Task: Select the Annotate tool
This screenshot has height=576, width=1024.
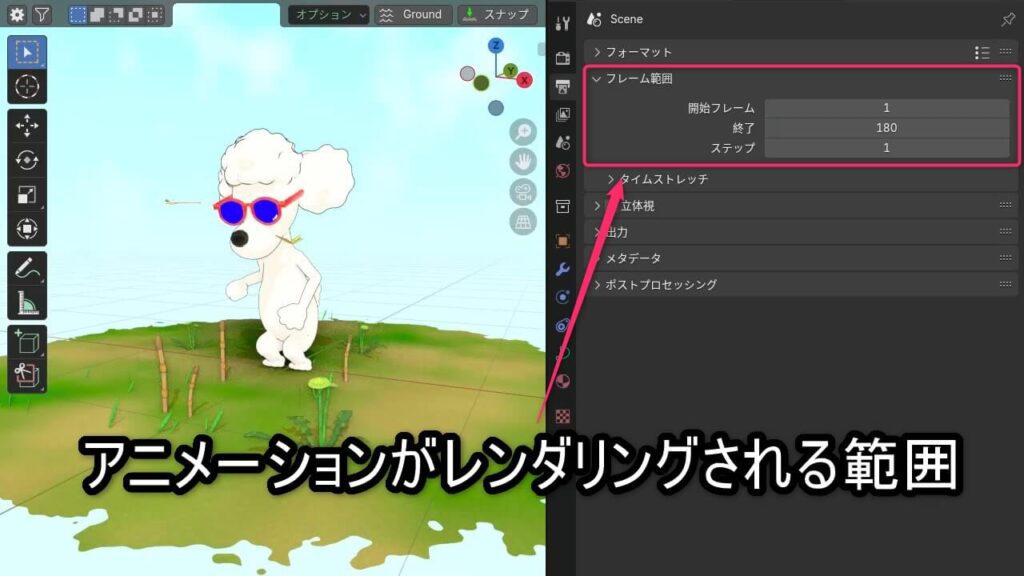Action: point(27,268)
